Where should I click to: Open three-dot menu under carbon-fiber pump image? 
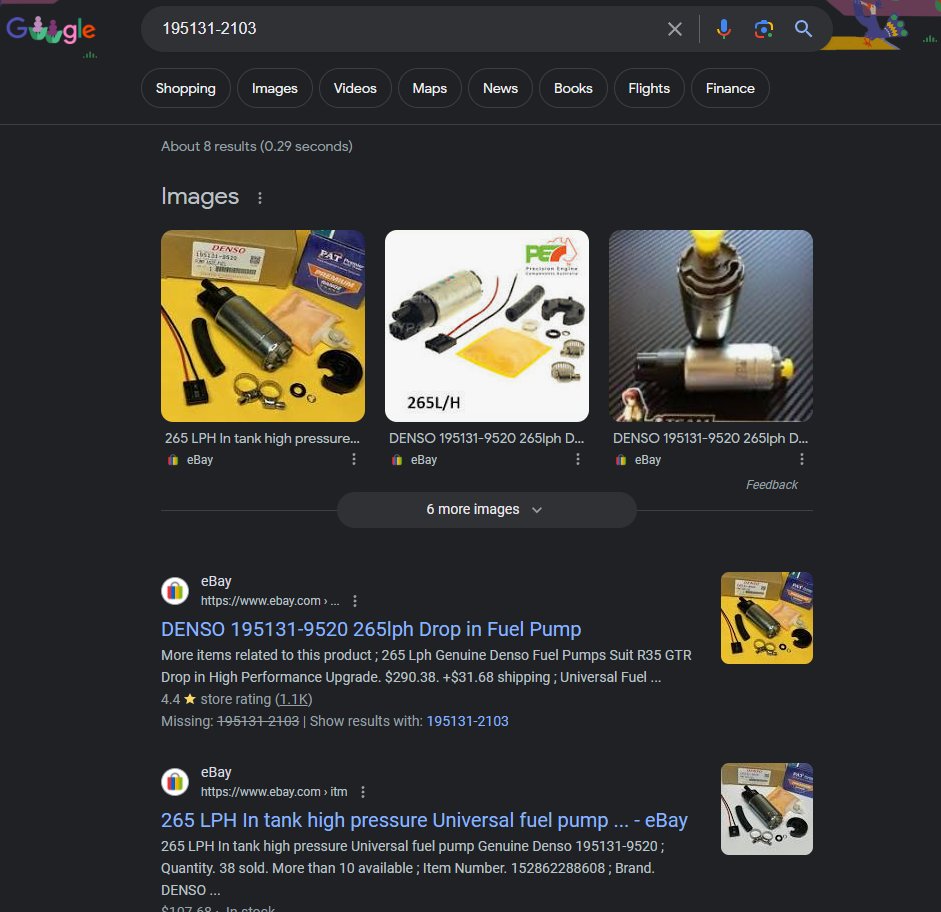[x=802, y=459]
